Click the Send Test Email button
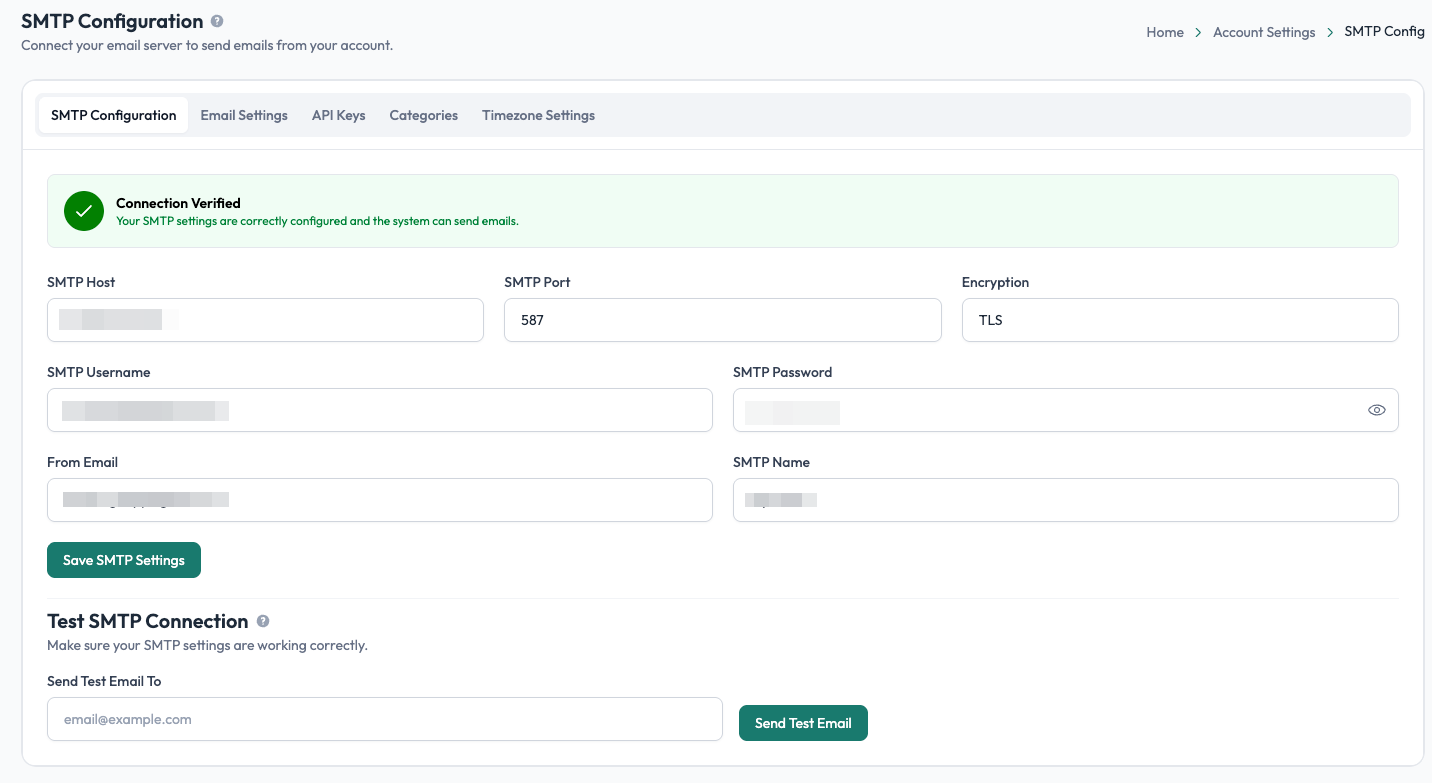Viewport: 1432px width, 783px height. pos(803,723)
